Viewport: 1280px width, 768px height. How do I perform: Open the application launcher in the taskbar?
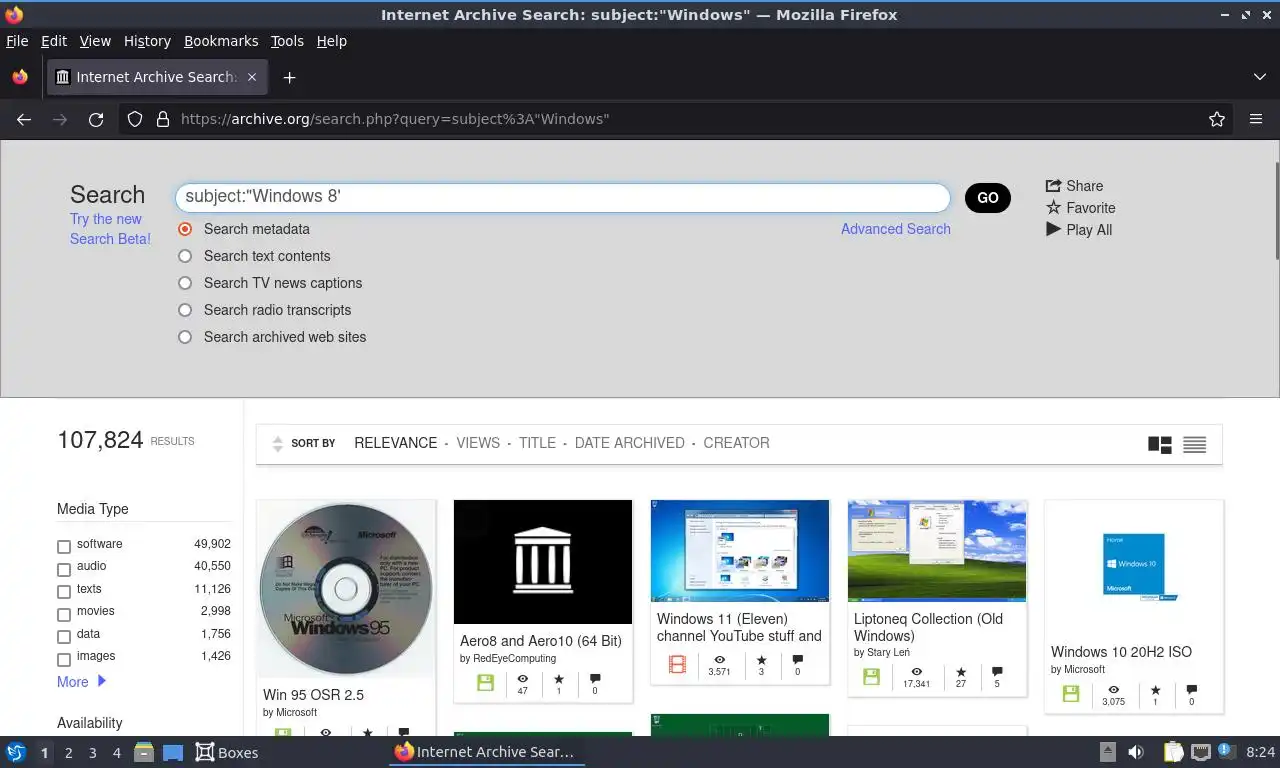16,752
